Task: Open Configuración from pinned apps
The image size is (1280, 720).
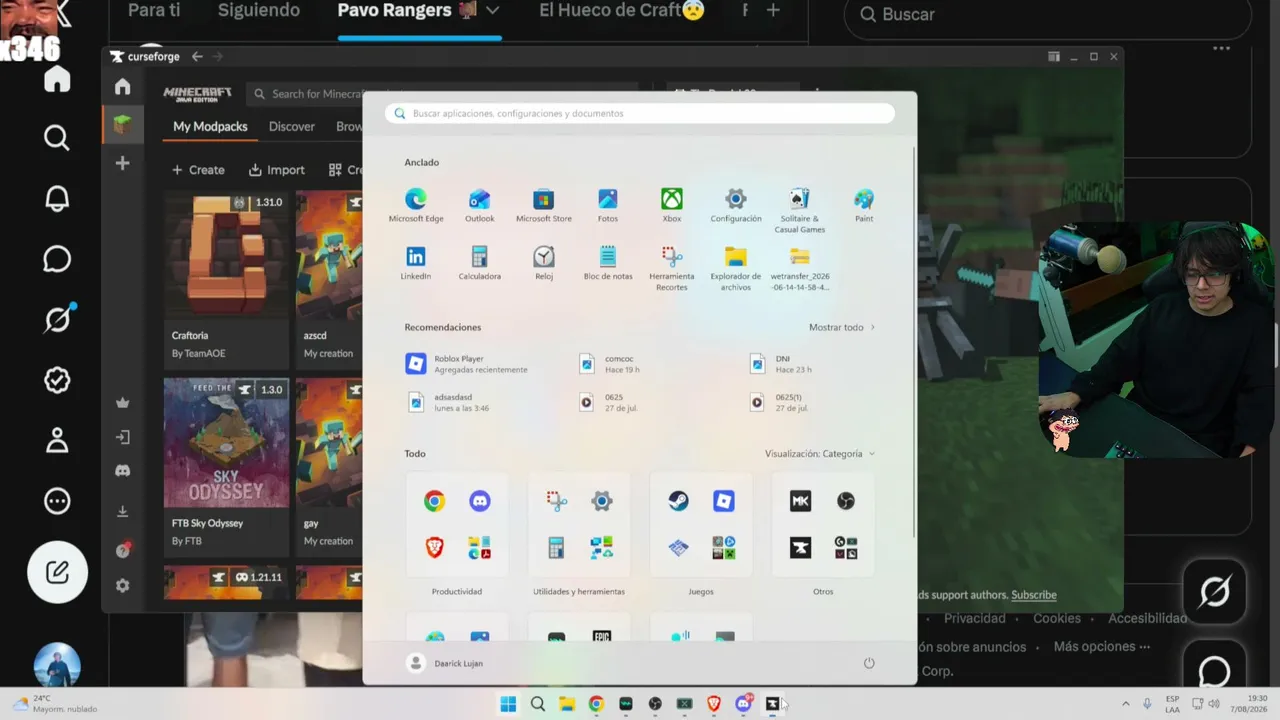Action: pyautogui.click(x=735, y=205)
